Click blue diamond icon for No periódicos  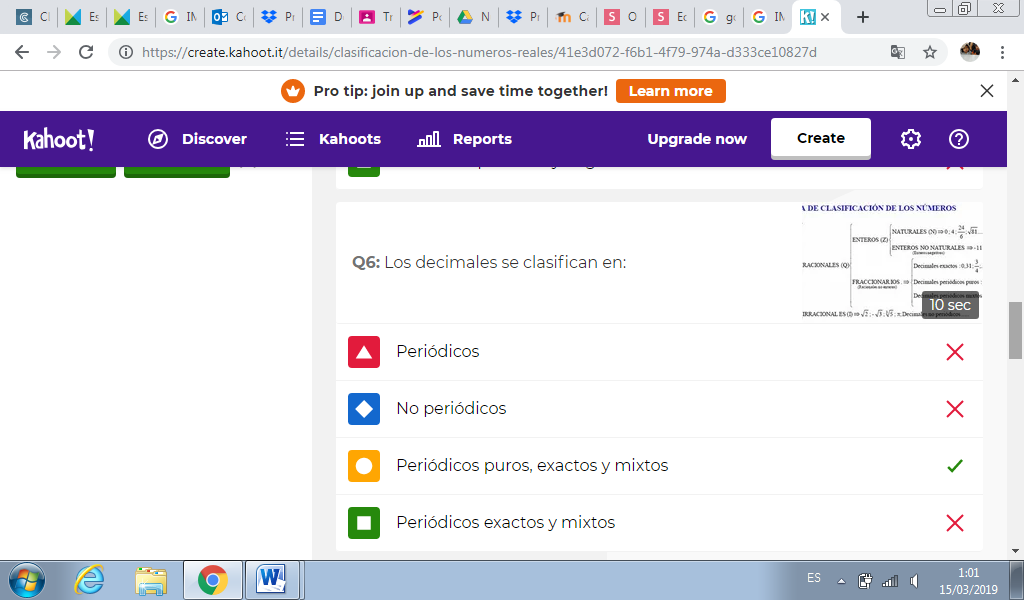pyautogui.click(x=364, y=409)
